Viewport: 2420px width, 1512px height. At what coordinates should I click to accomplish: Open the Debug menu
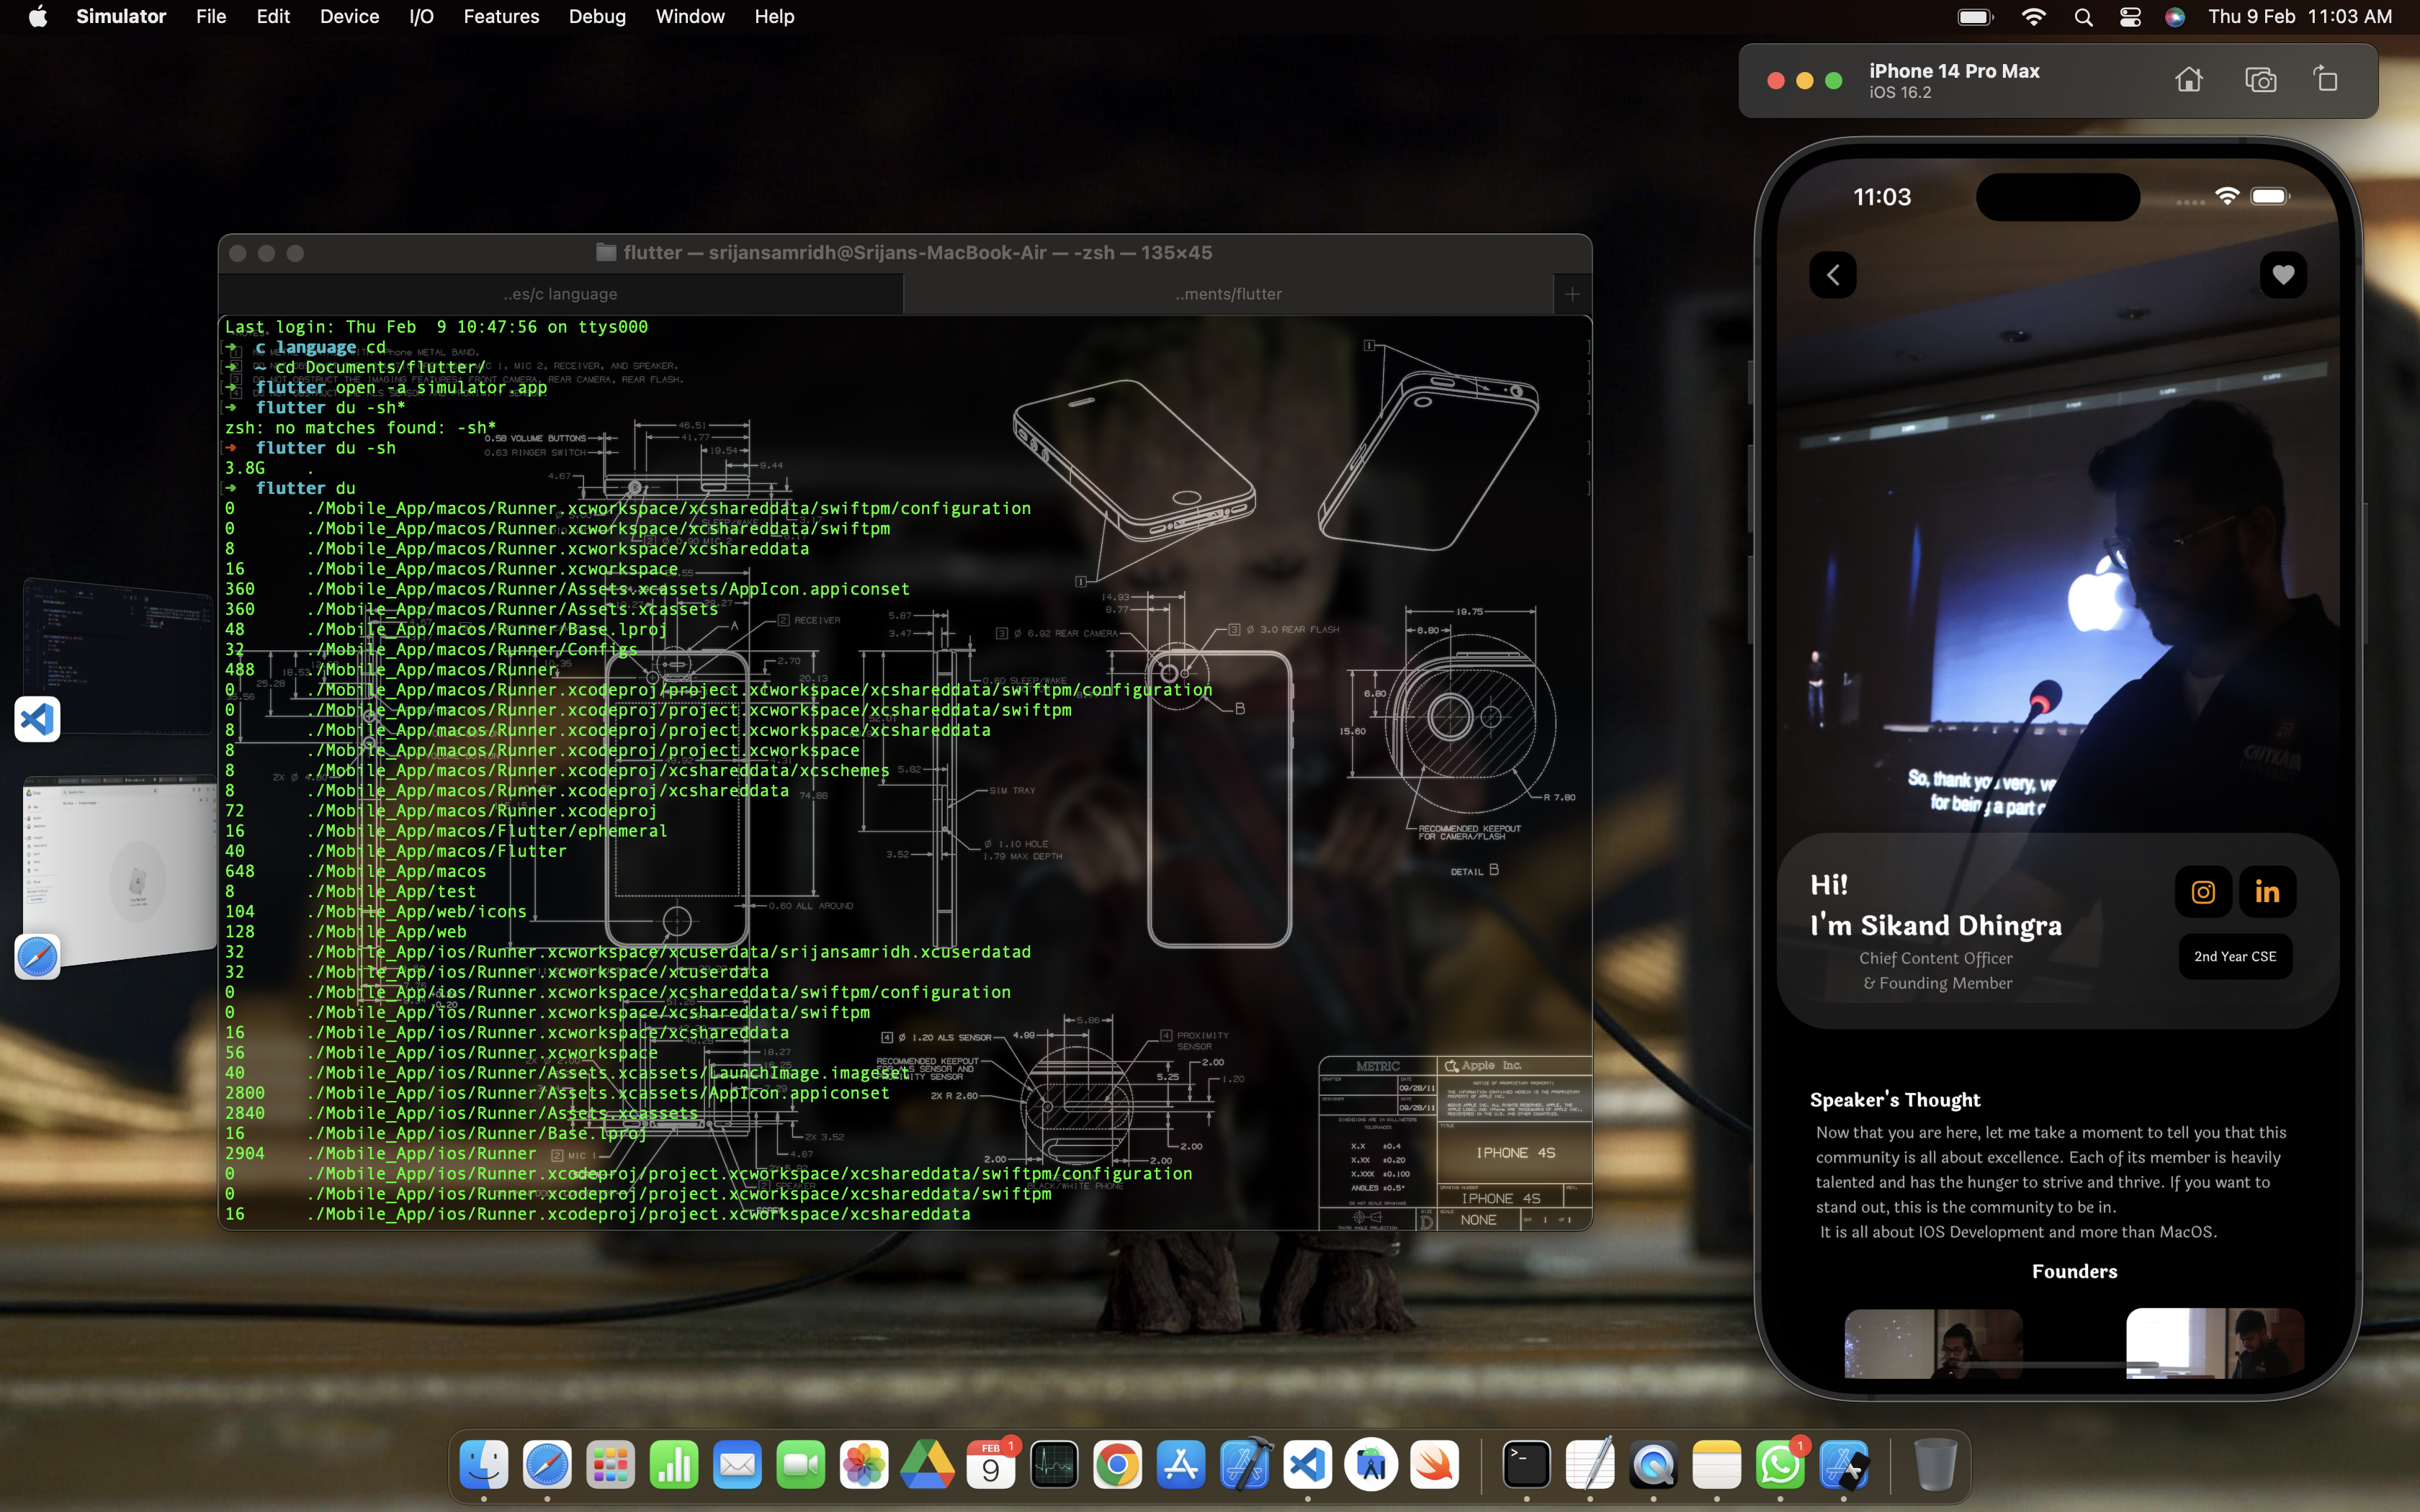pyautogui.click(x=597, y=16)
